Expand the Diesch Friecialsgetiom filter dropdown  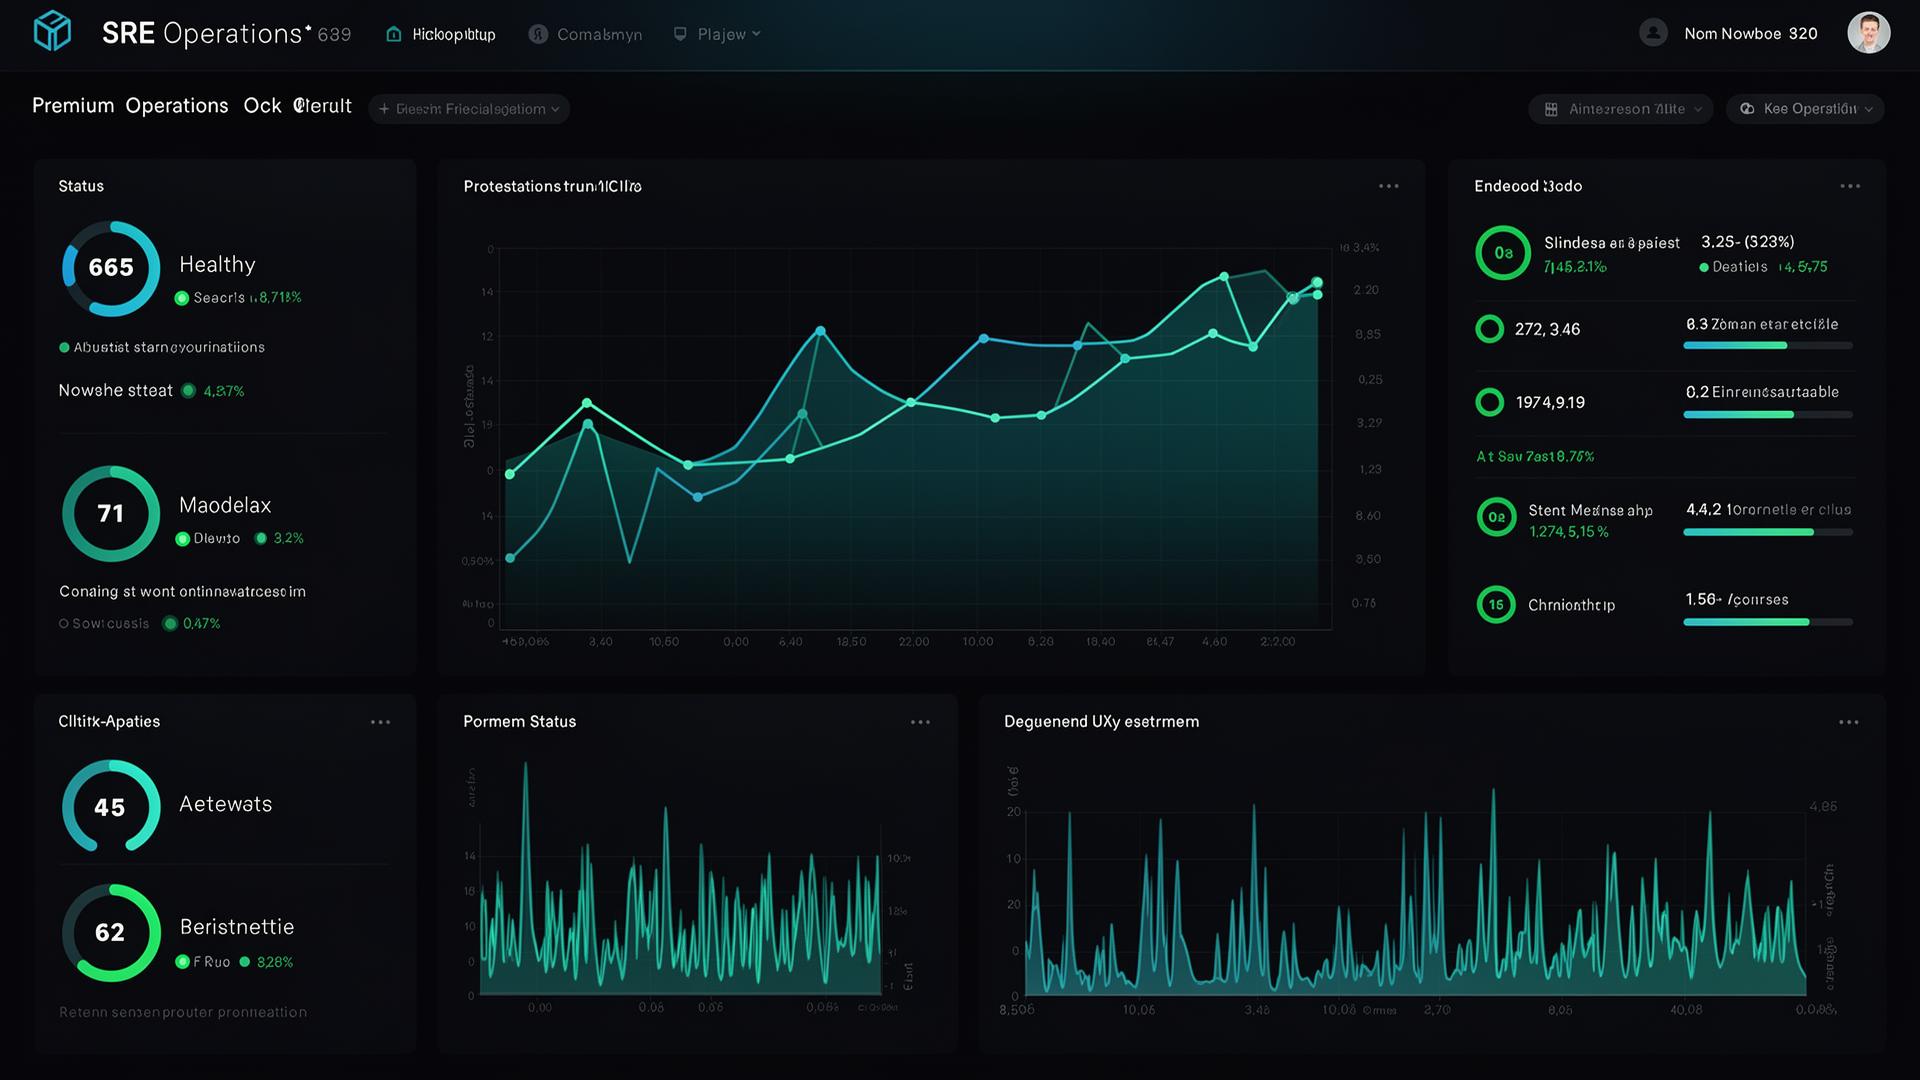point(469,109)
